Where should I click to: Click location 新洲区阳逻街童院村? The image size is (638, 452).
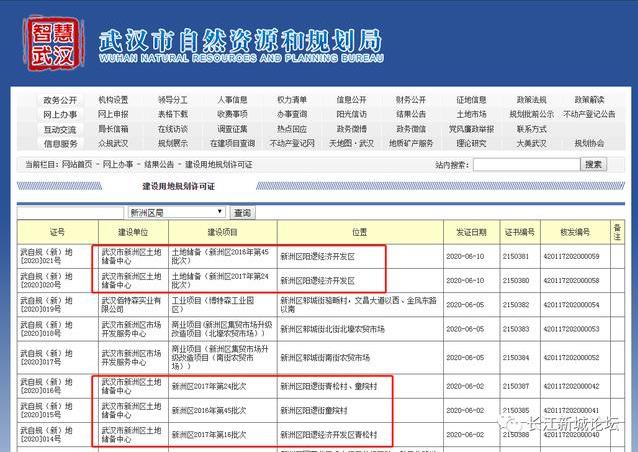[314, 411]
